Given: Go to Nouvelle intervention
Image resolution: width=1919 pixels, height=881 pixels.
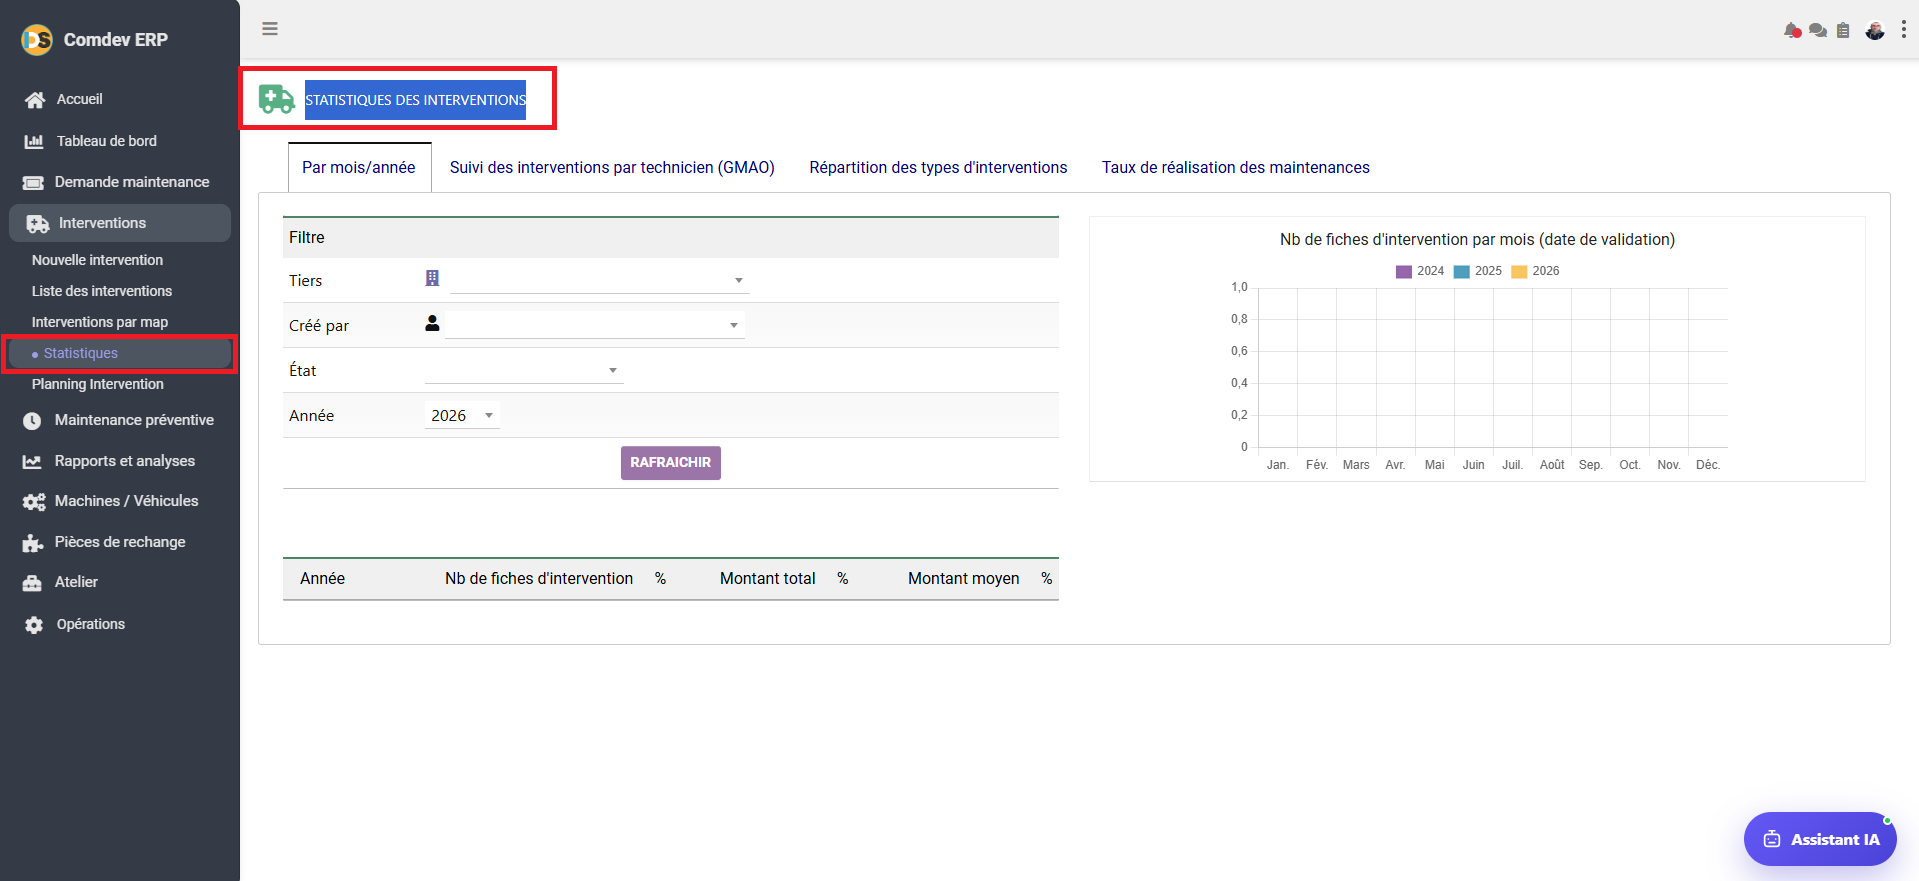Looking at the screenshot, I should point(97,260).
